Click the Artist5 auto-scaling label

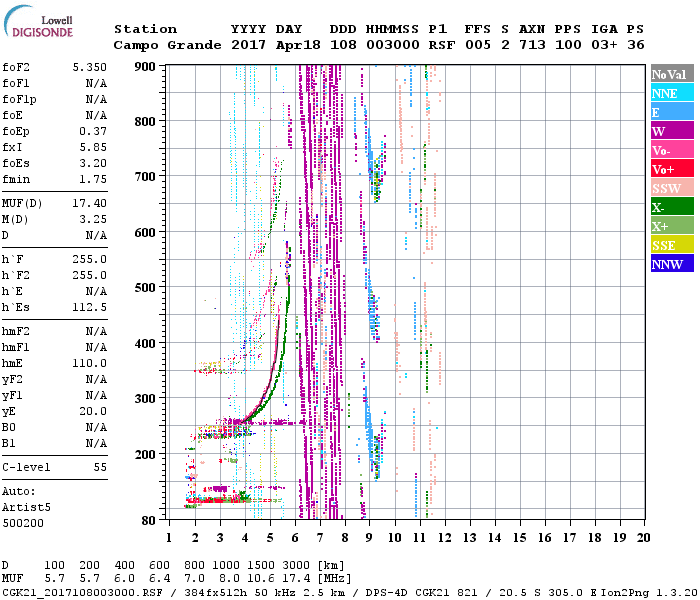click(x=26, y=508)
